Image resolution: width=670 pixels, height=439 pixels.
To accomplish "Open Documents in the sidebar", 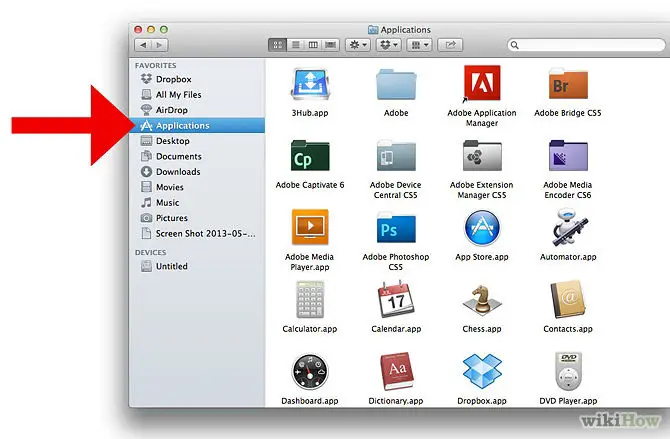I will click(197, 156).
